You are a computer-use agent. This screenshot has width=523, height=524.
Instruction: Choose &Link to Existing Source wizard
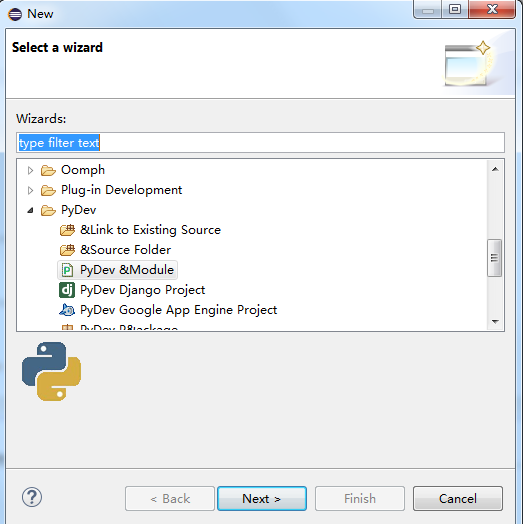click(150, 230)
